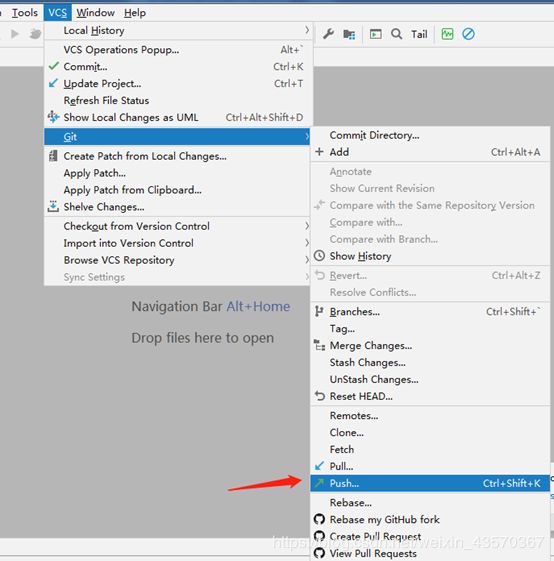Select Commit Directory… in Git submenu
Image resolution: width=554 pixels, height=561 pixels.
[x=430, y=135]
